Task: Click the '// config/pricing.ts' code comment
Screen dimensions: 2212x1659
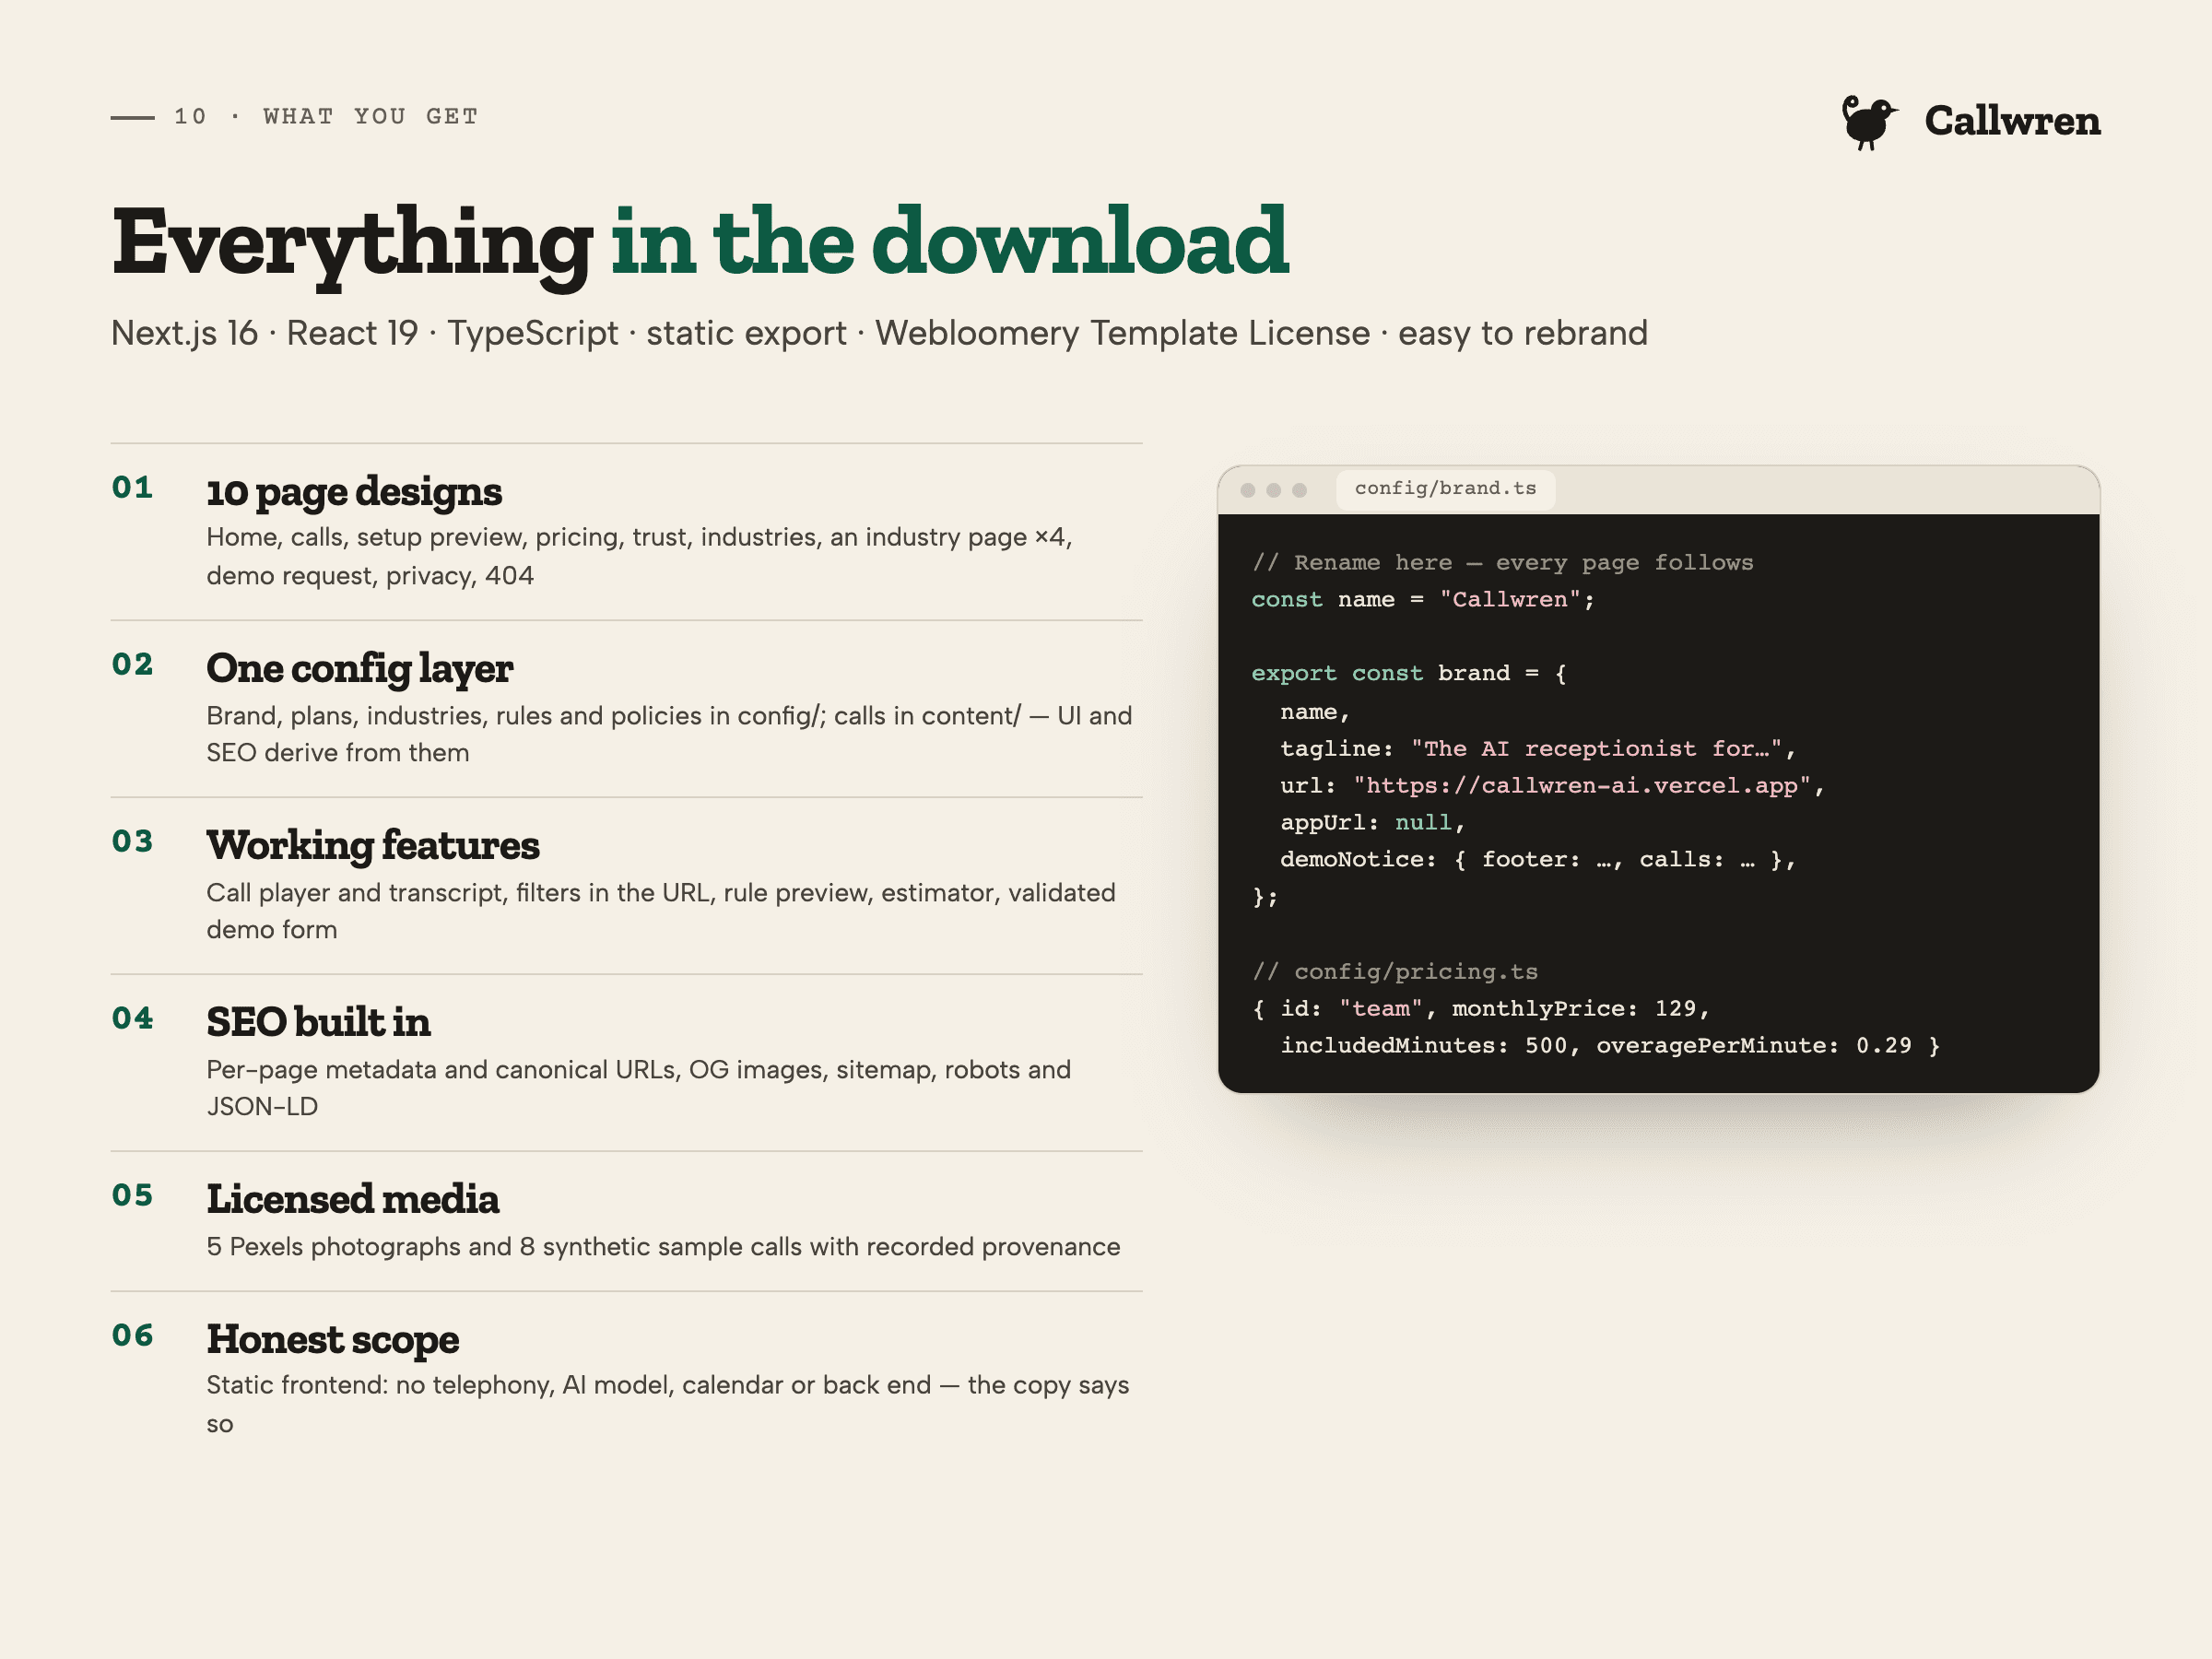Action: coord(1394,972)
